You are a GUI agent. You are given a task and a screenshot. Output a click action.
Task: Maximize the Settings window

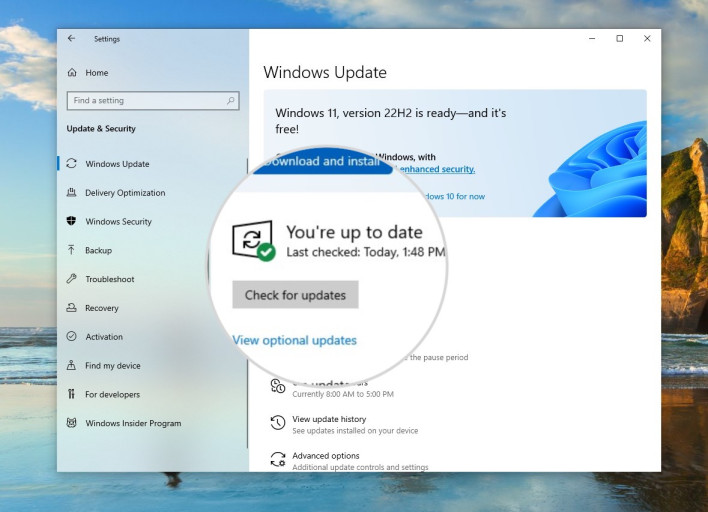point(620,39)
